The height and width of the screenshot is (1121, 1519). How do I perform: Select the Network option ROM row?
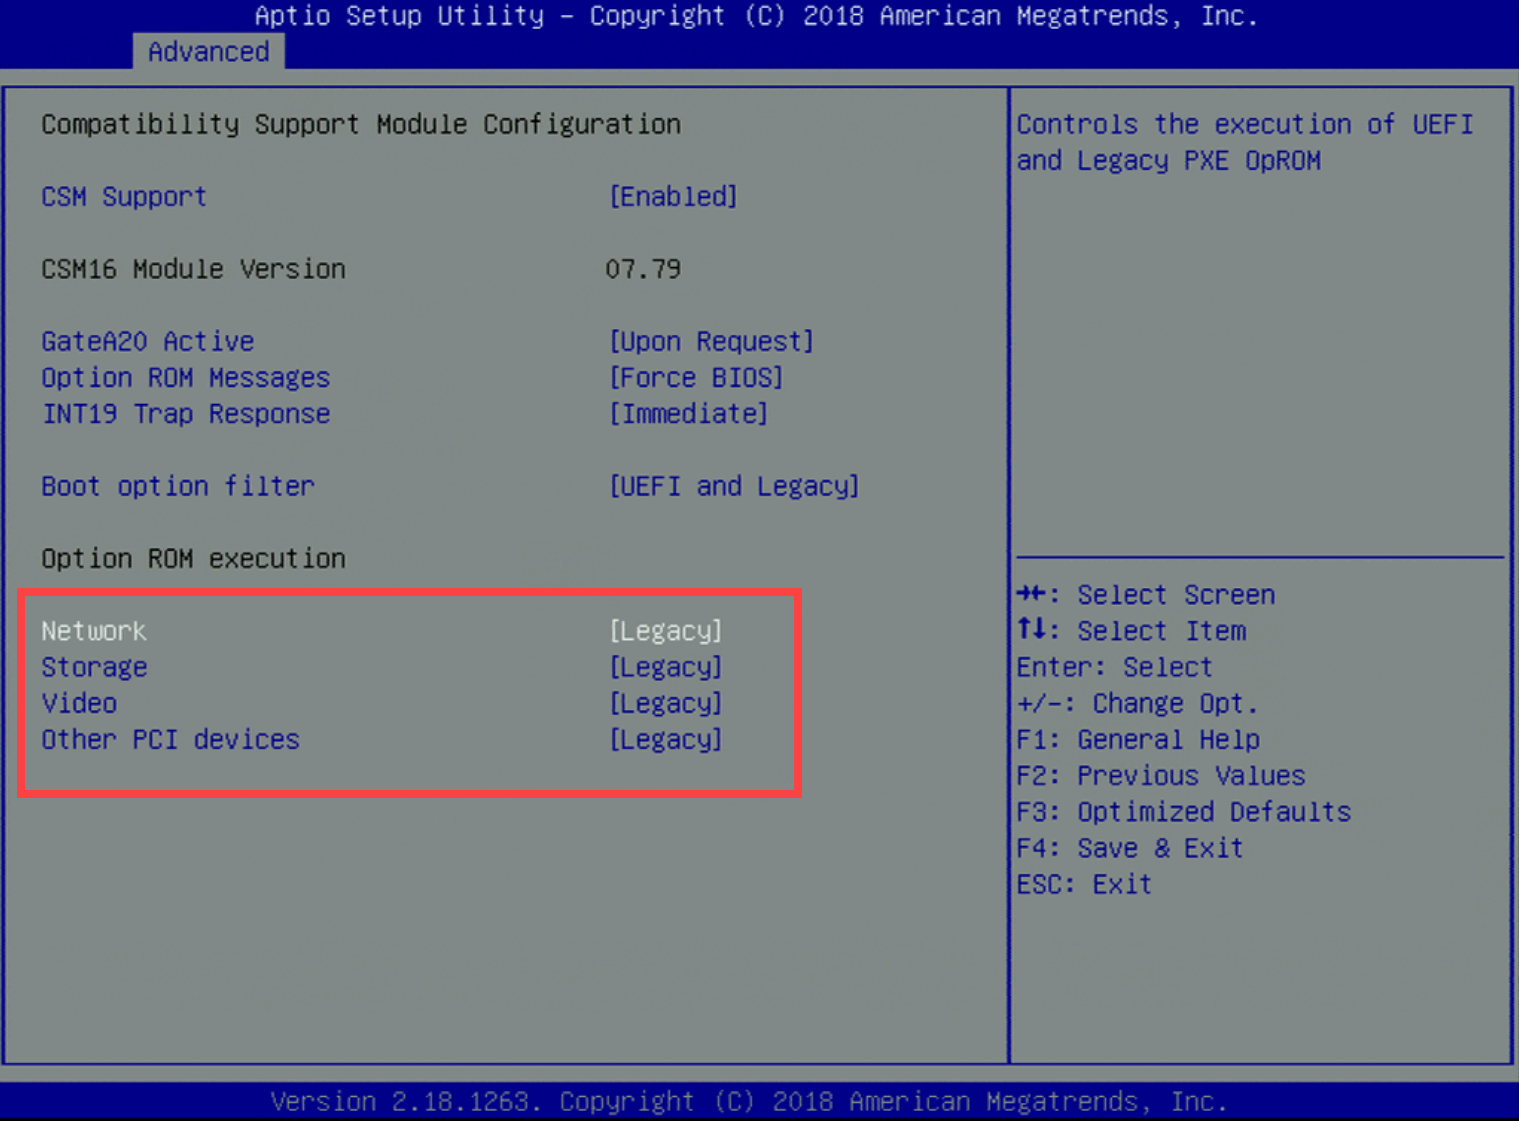pyautogui.click(x=94, y=631)
